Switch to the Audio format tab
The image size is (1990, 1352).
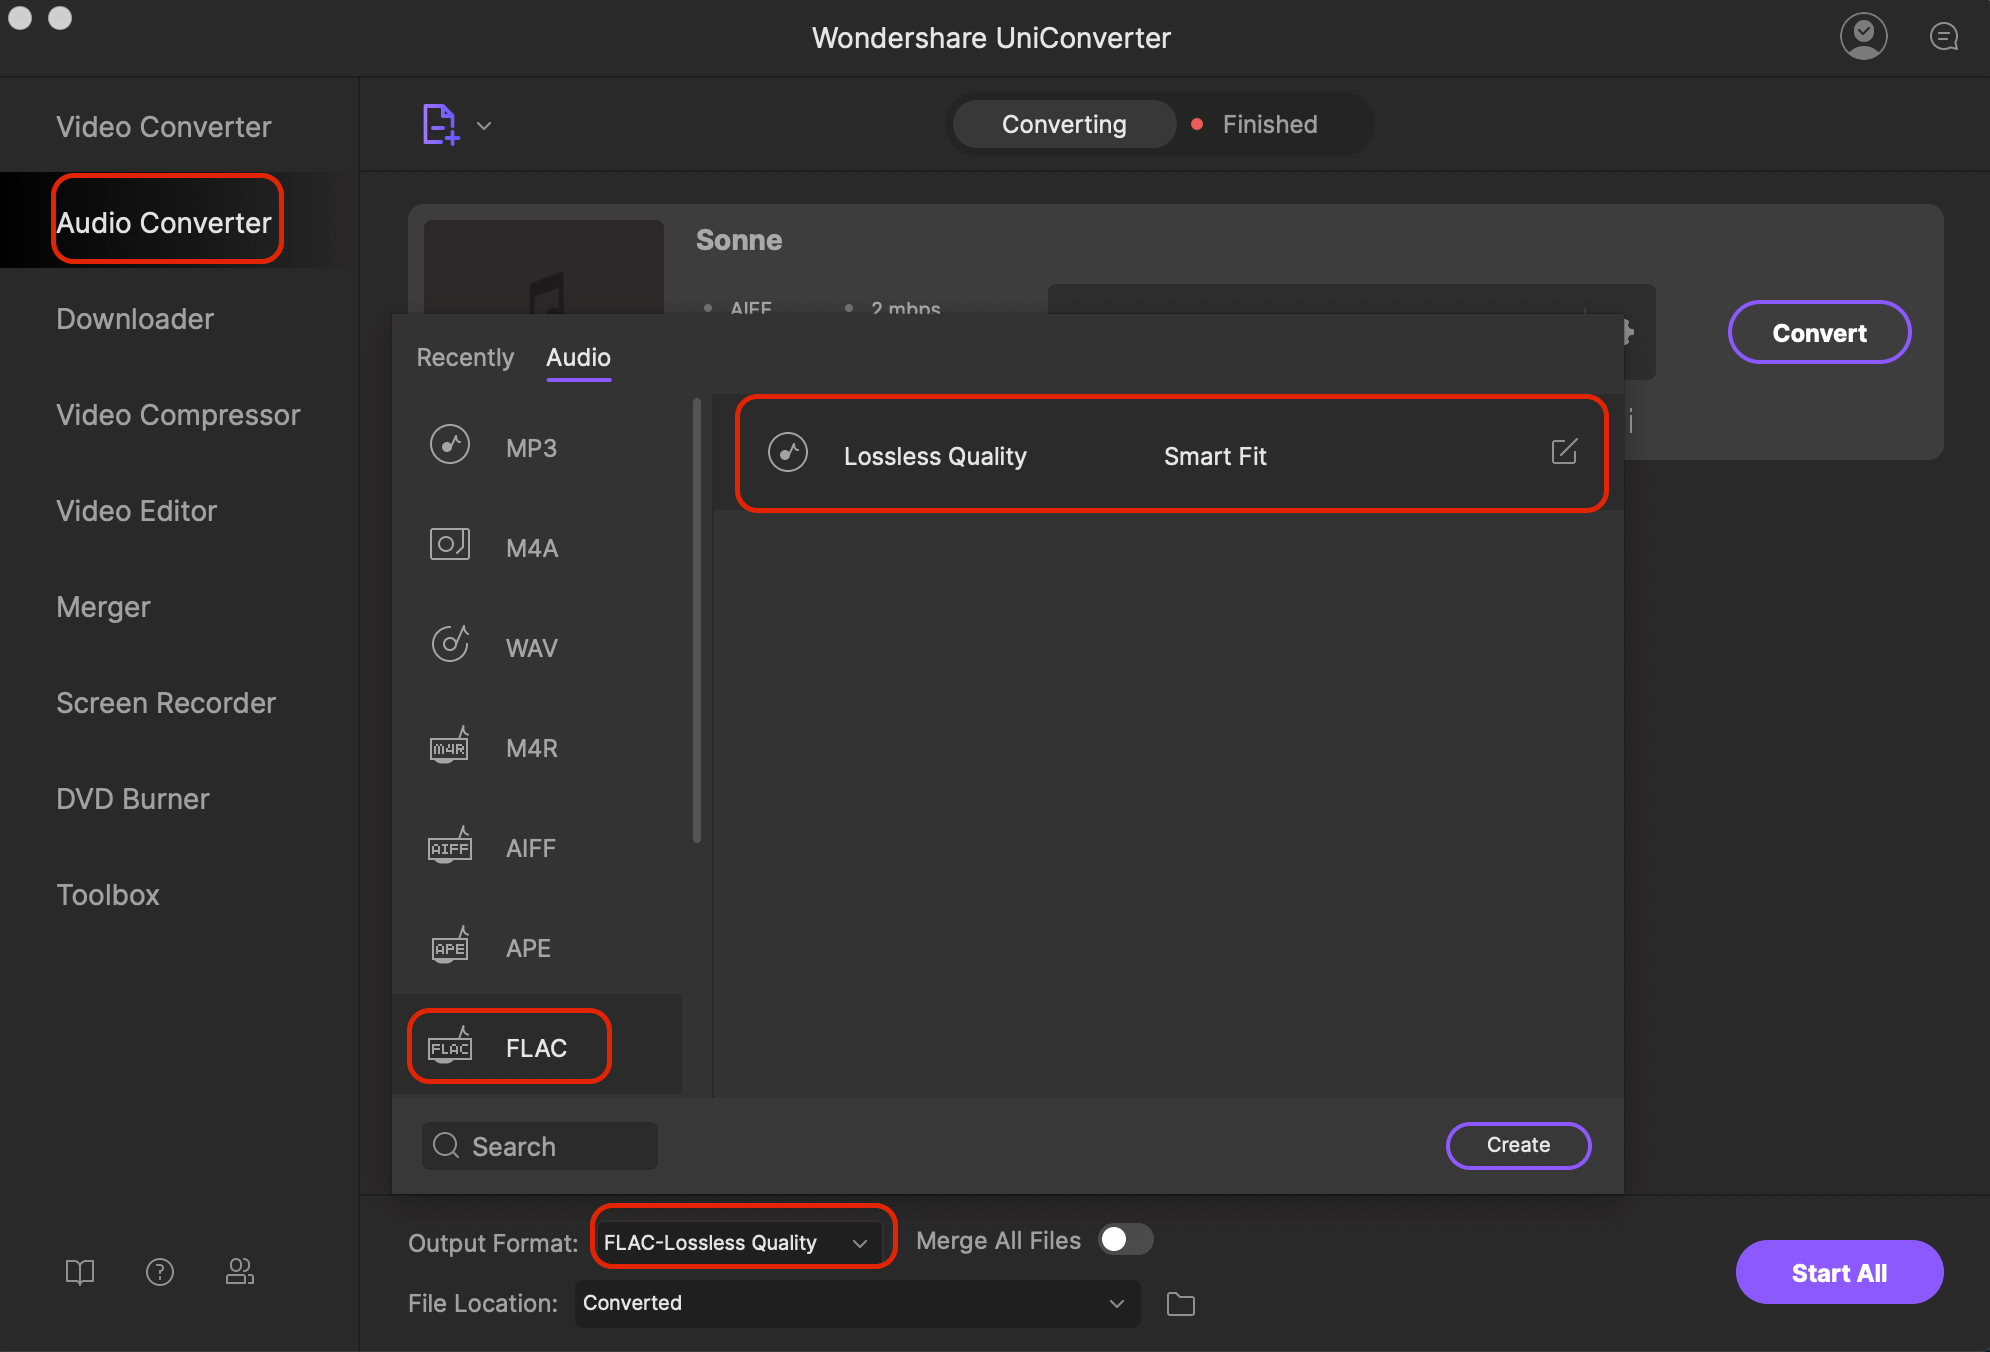[x=578, y=356]
